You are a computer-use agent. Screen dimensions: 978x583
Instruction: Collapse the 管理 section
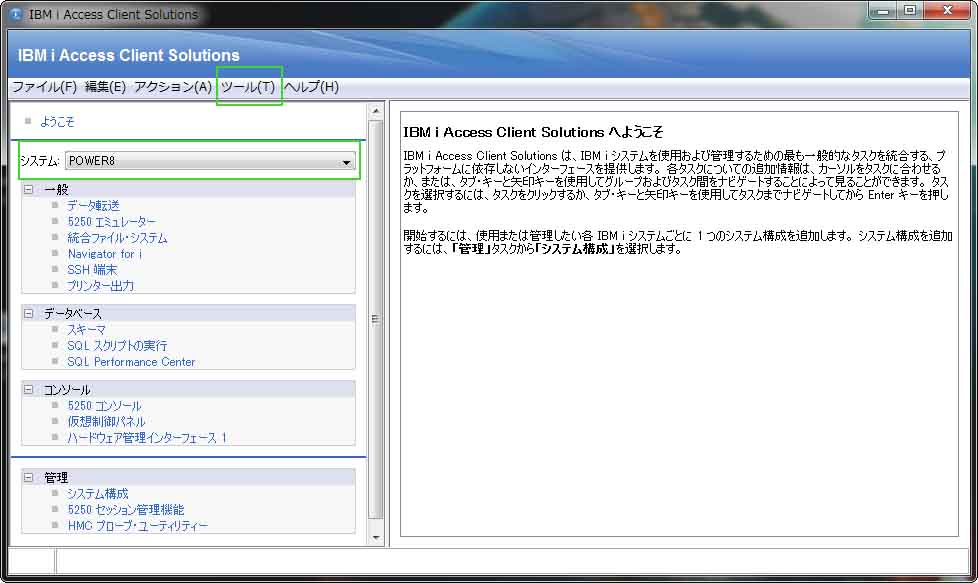(x=29, y=478)
